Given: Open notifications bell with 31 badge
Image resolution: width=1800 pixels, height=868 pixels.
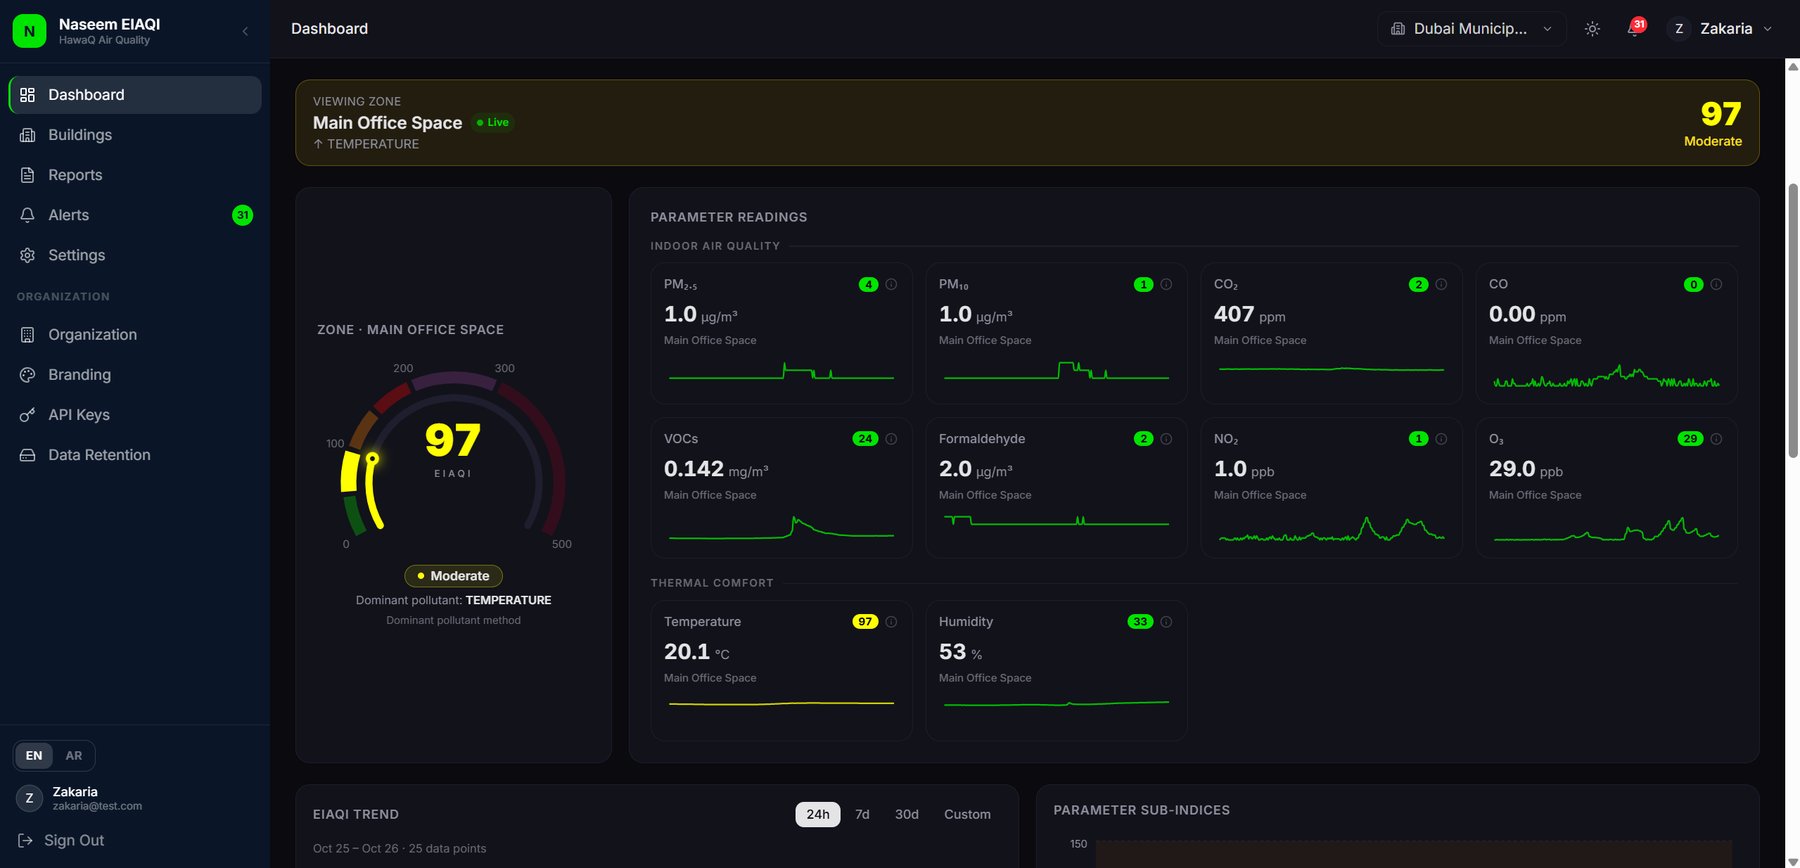Looking at the screenshot, I should pyautogui.click(x=1634, y=28).
